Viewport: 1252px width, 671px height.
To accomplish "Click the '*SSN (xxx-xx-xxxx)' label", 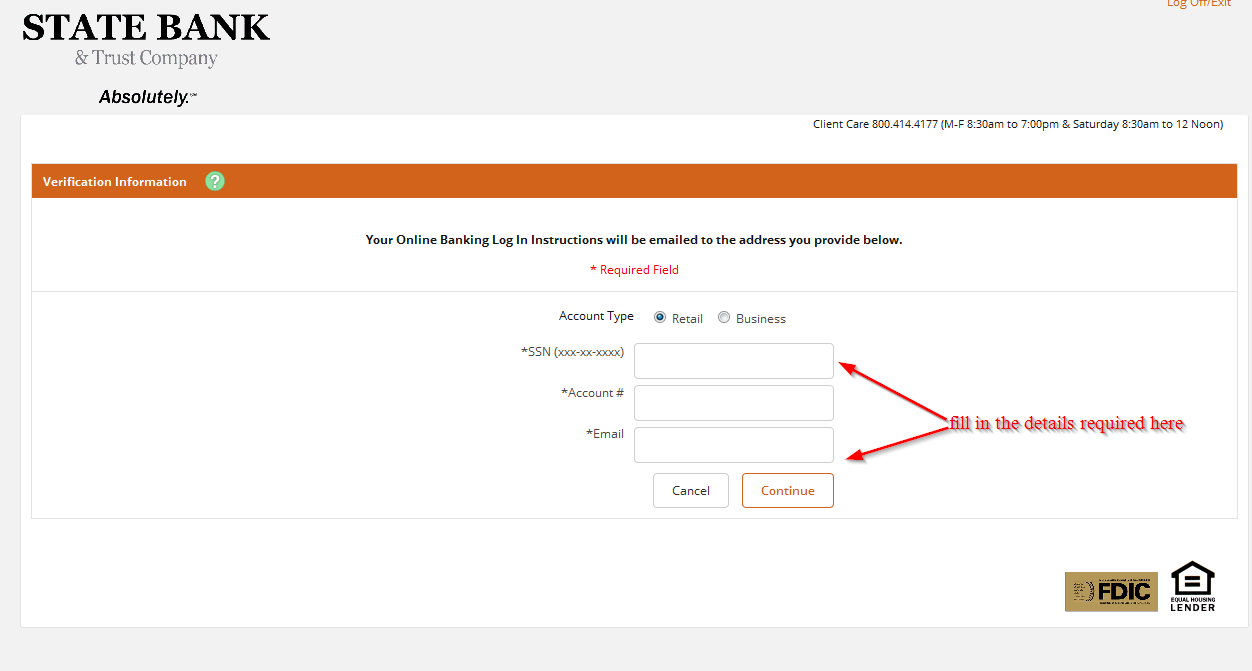I will point(572,352).
